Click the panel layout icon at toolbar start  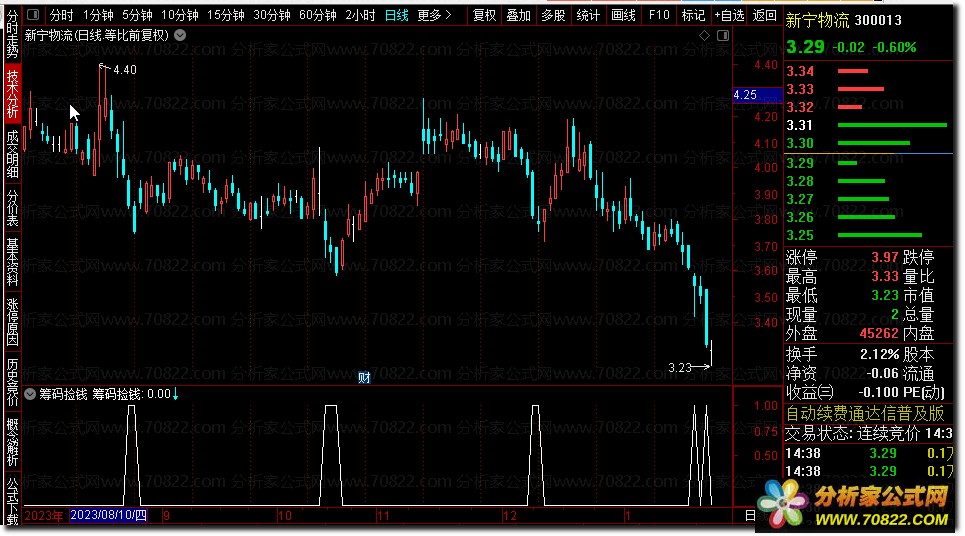tap(33, 15)
